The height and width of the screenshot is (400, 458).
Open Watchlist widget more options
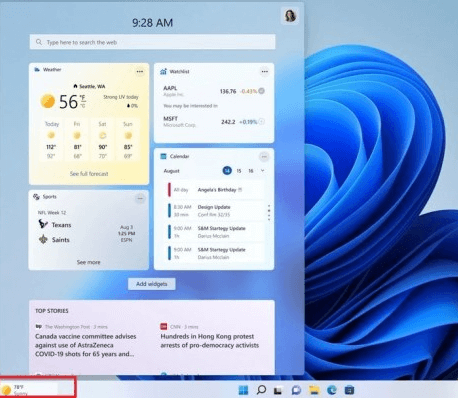(x=265, y=71)
